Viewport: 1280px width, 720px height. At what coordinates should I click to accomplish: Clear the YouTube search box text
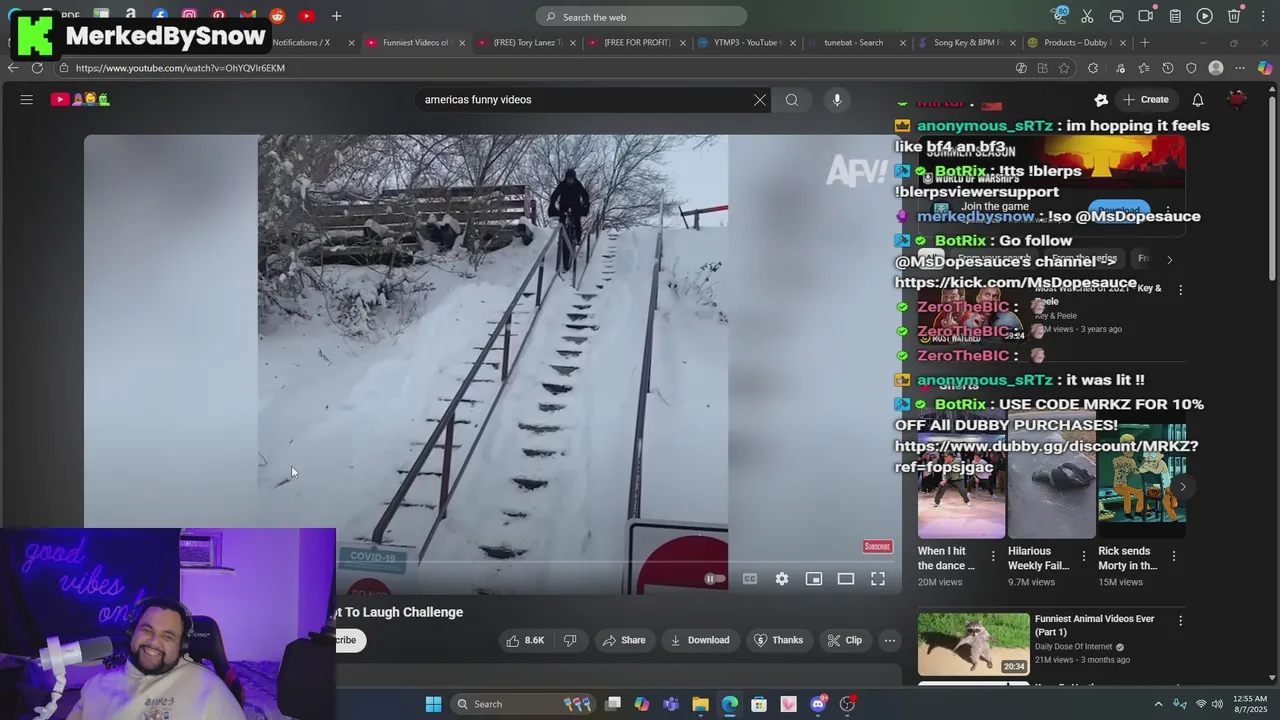760,100
